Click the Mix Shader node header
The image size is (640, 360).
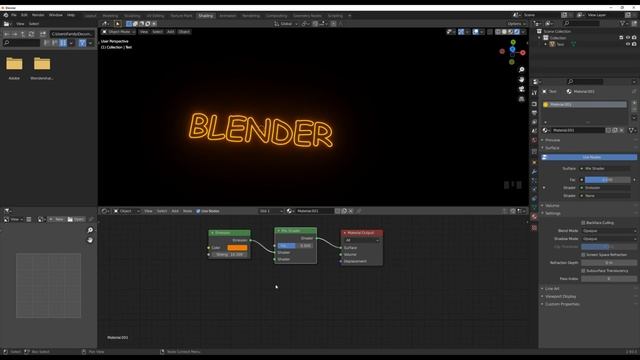296,231
